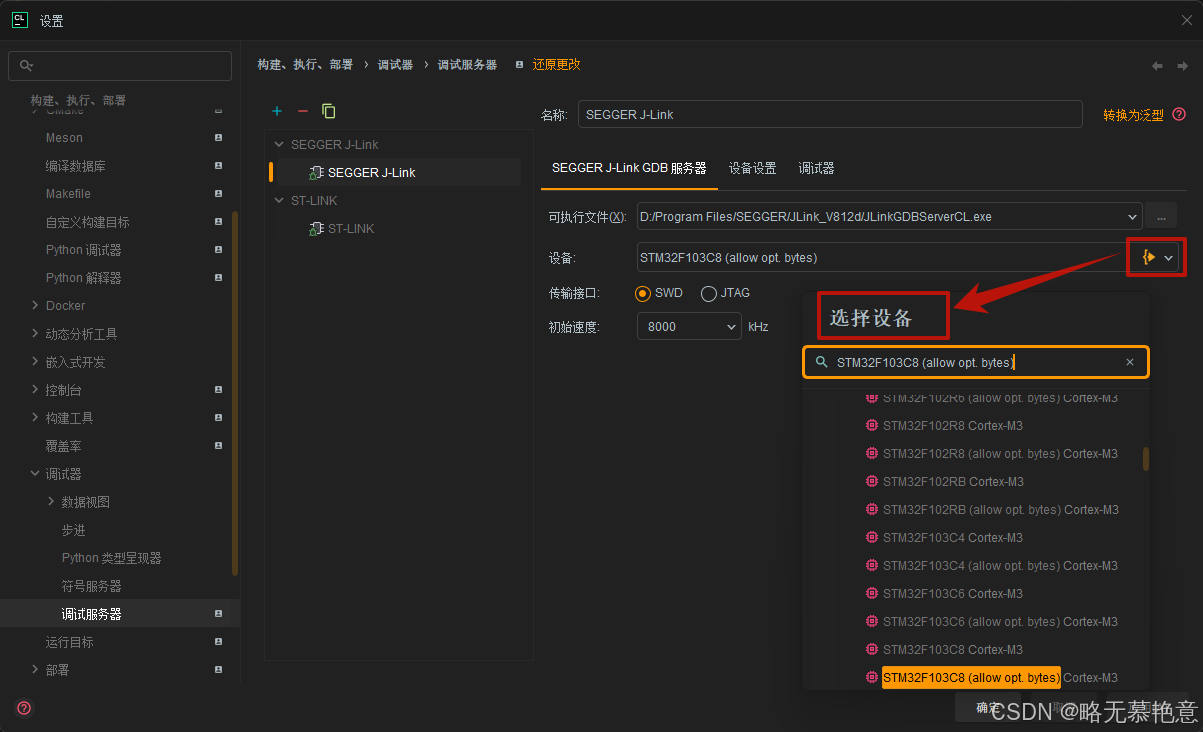This screenshot has width=1203, height=732.
Task: Expand the 嵌入式开发 node
Action: pyautogui.click(x=35, y=362)
